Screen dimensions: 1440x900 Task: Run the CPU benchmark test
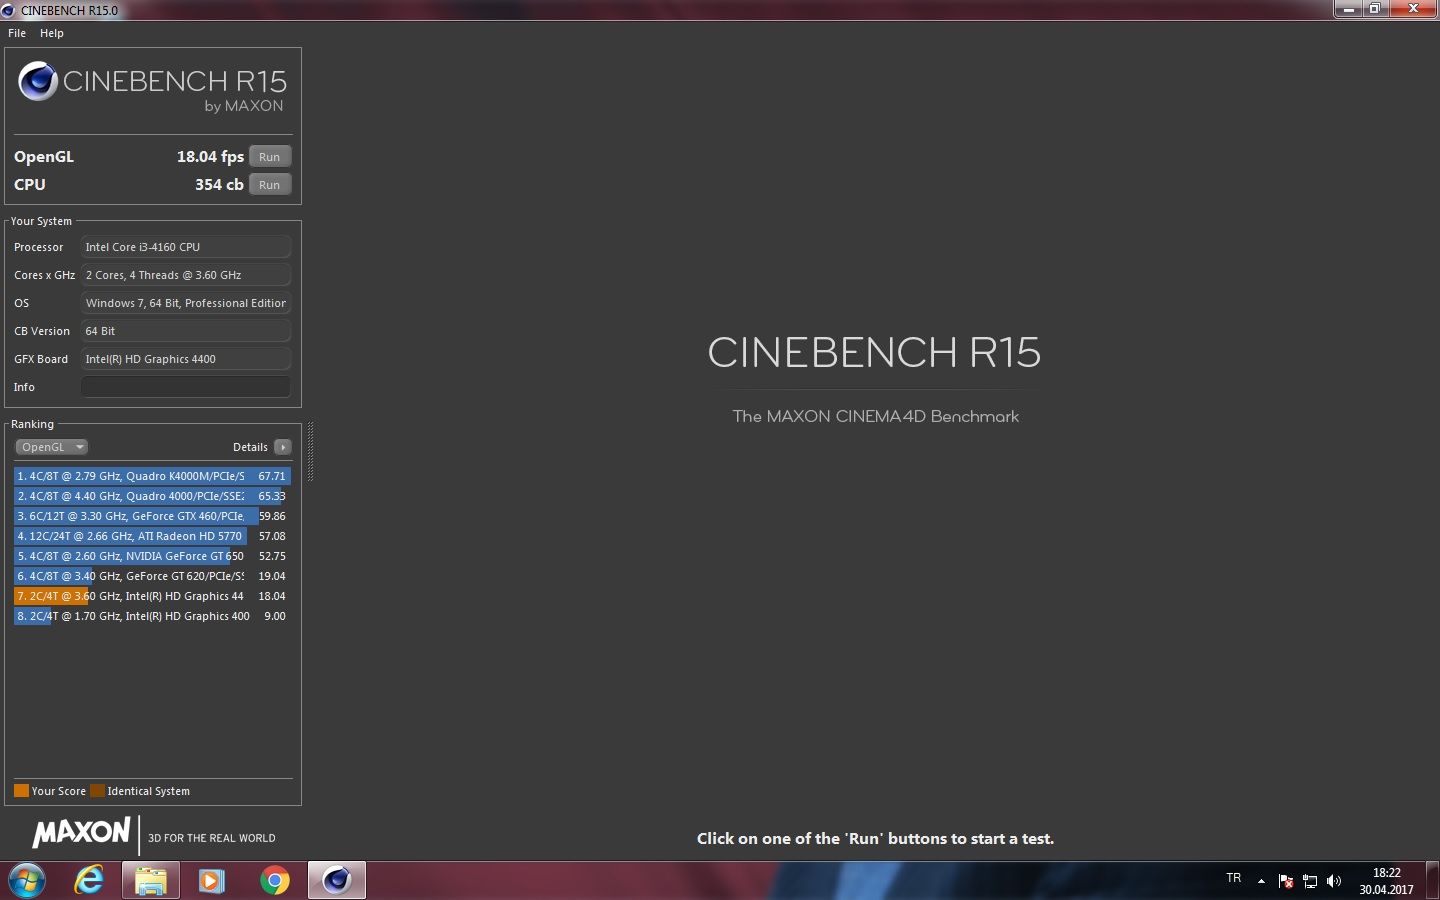pos(270,185)
